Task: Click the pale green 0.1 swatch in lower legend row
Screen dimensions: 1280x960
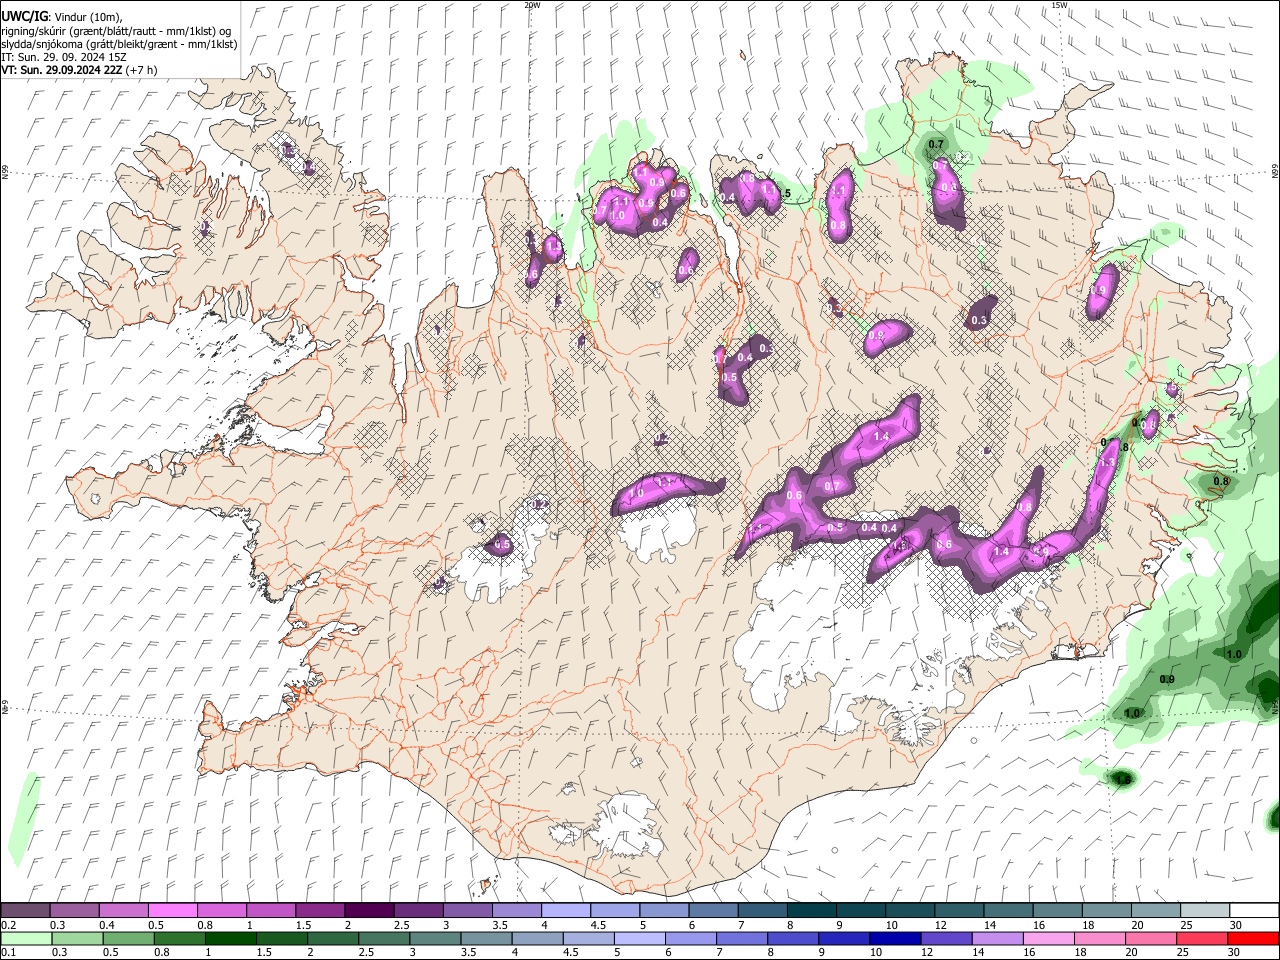Action: click(x=26, y=938)
